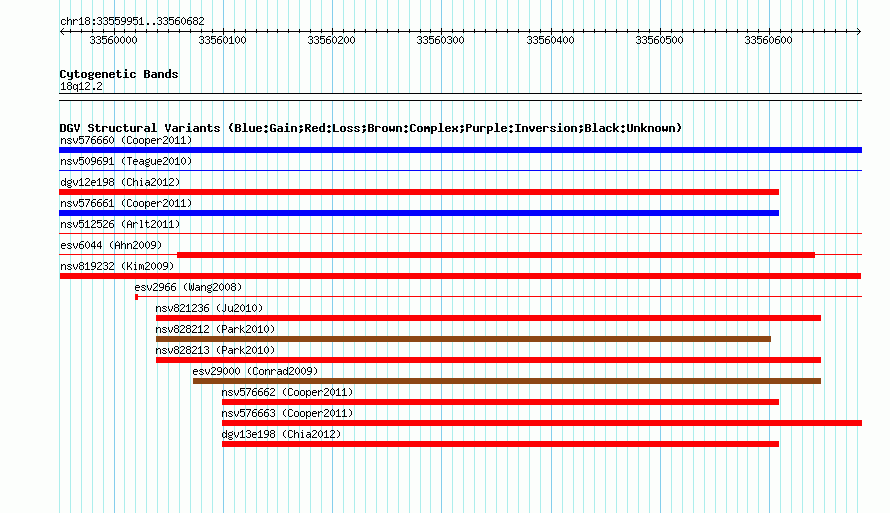Screen dimensions: 890x513
Task: Click the ruler's left end arrow
Action: click(x=62, y=31)
